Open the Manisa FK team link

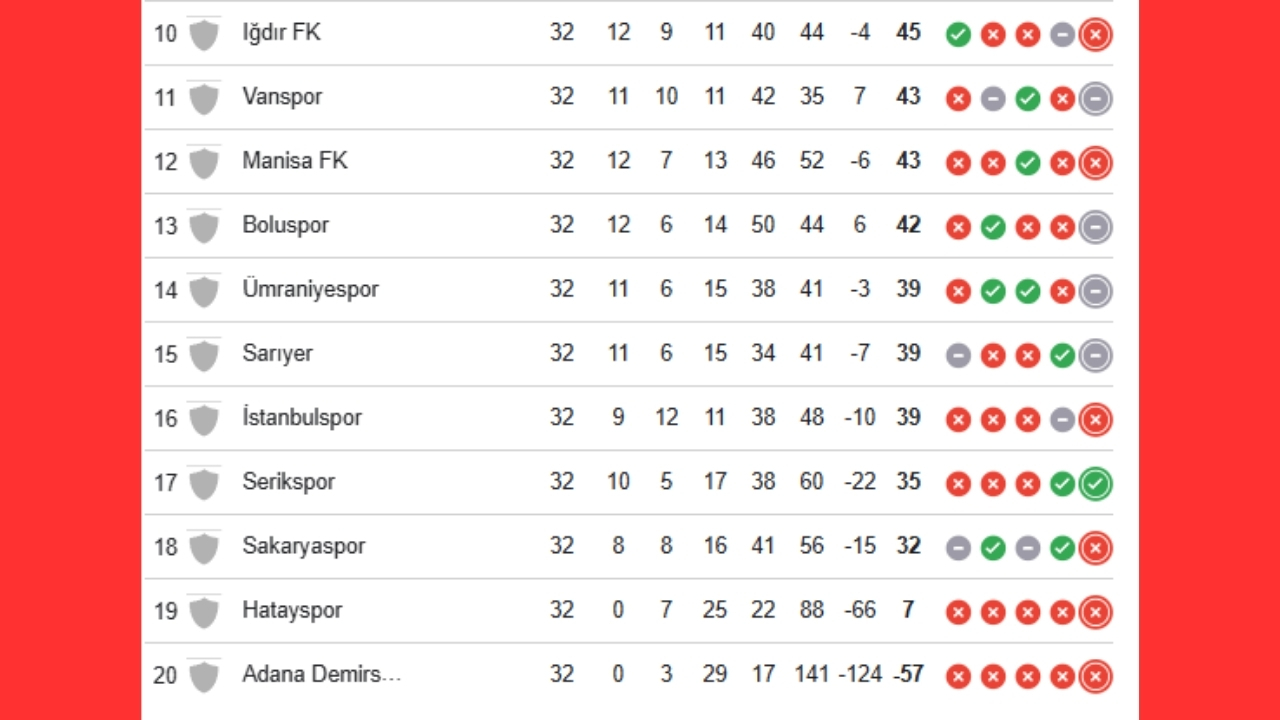[x=295, y=161]
